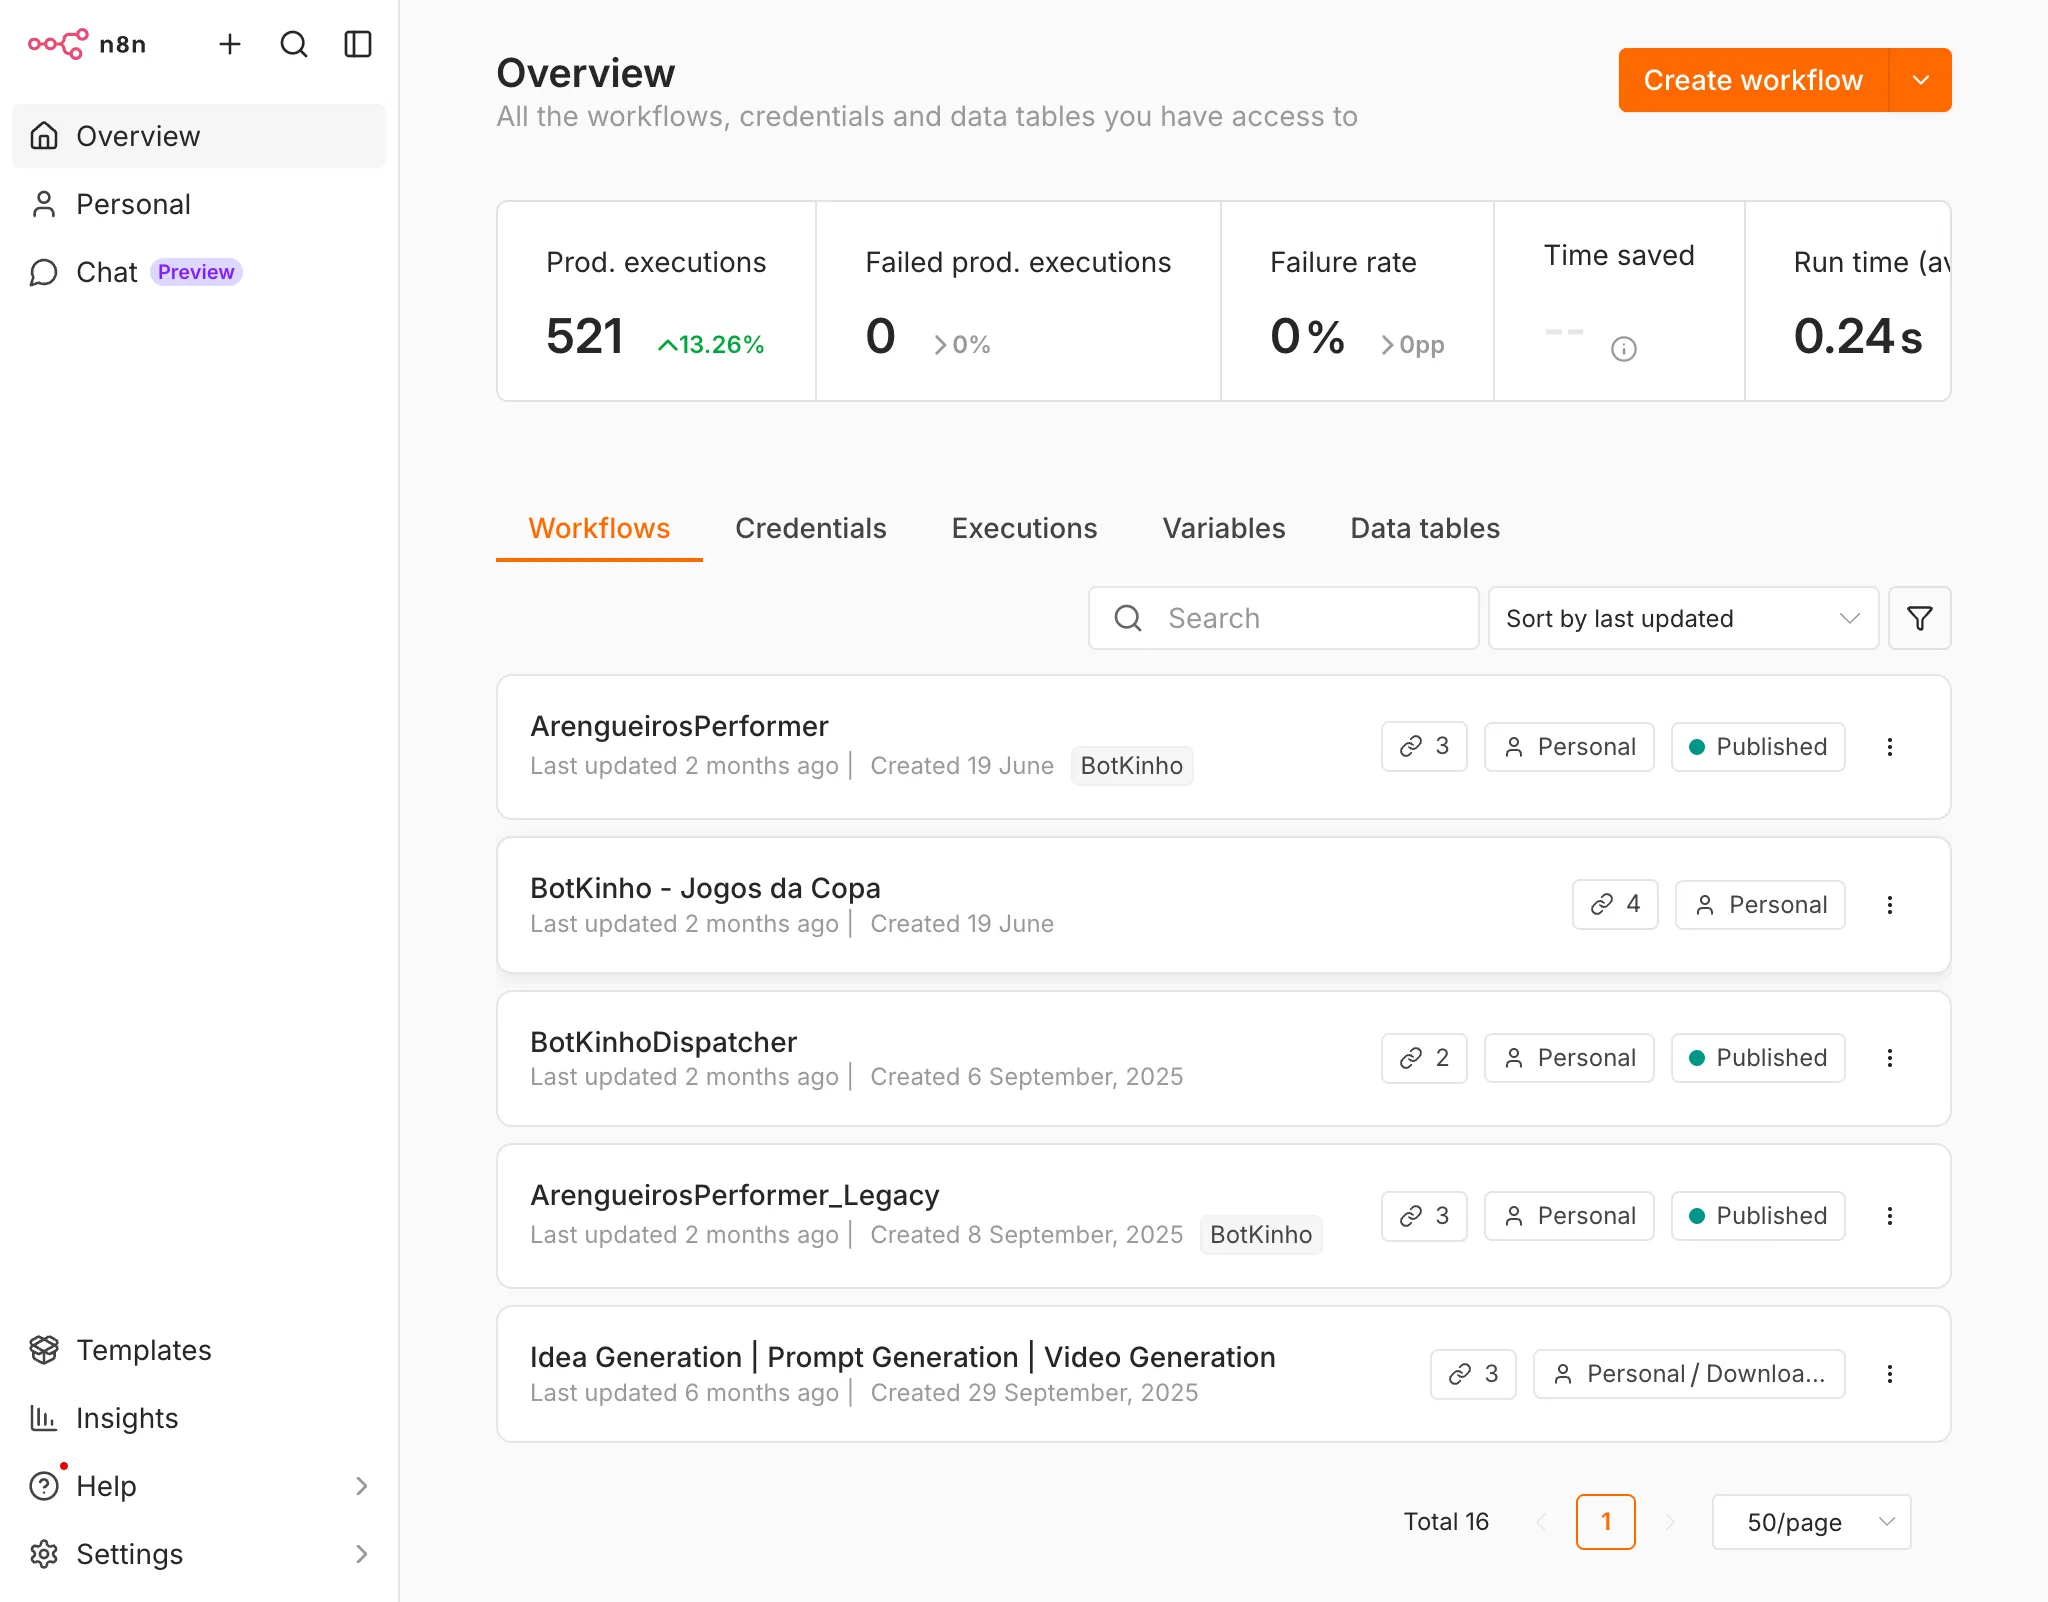Open Insights from the sidebar
2048x1602 pixels.
(x=199, y=1418)
